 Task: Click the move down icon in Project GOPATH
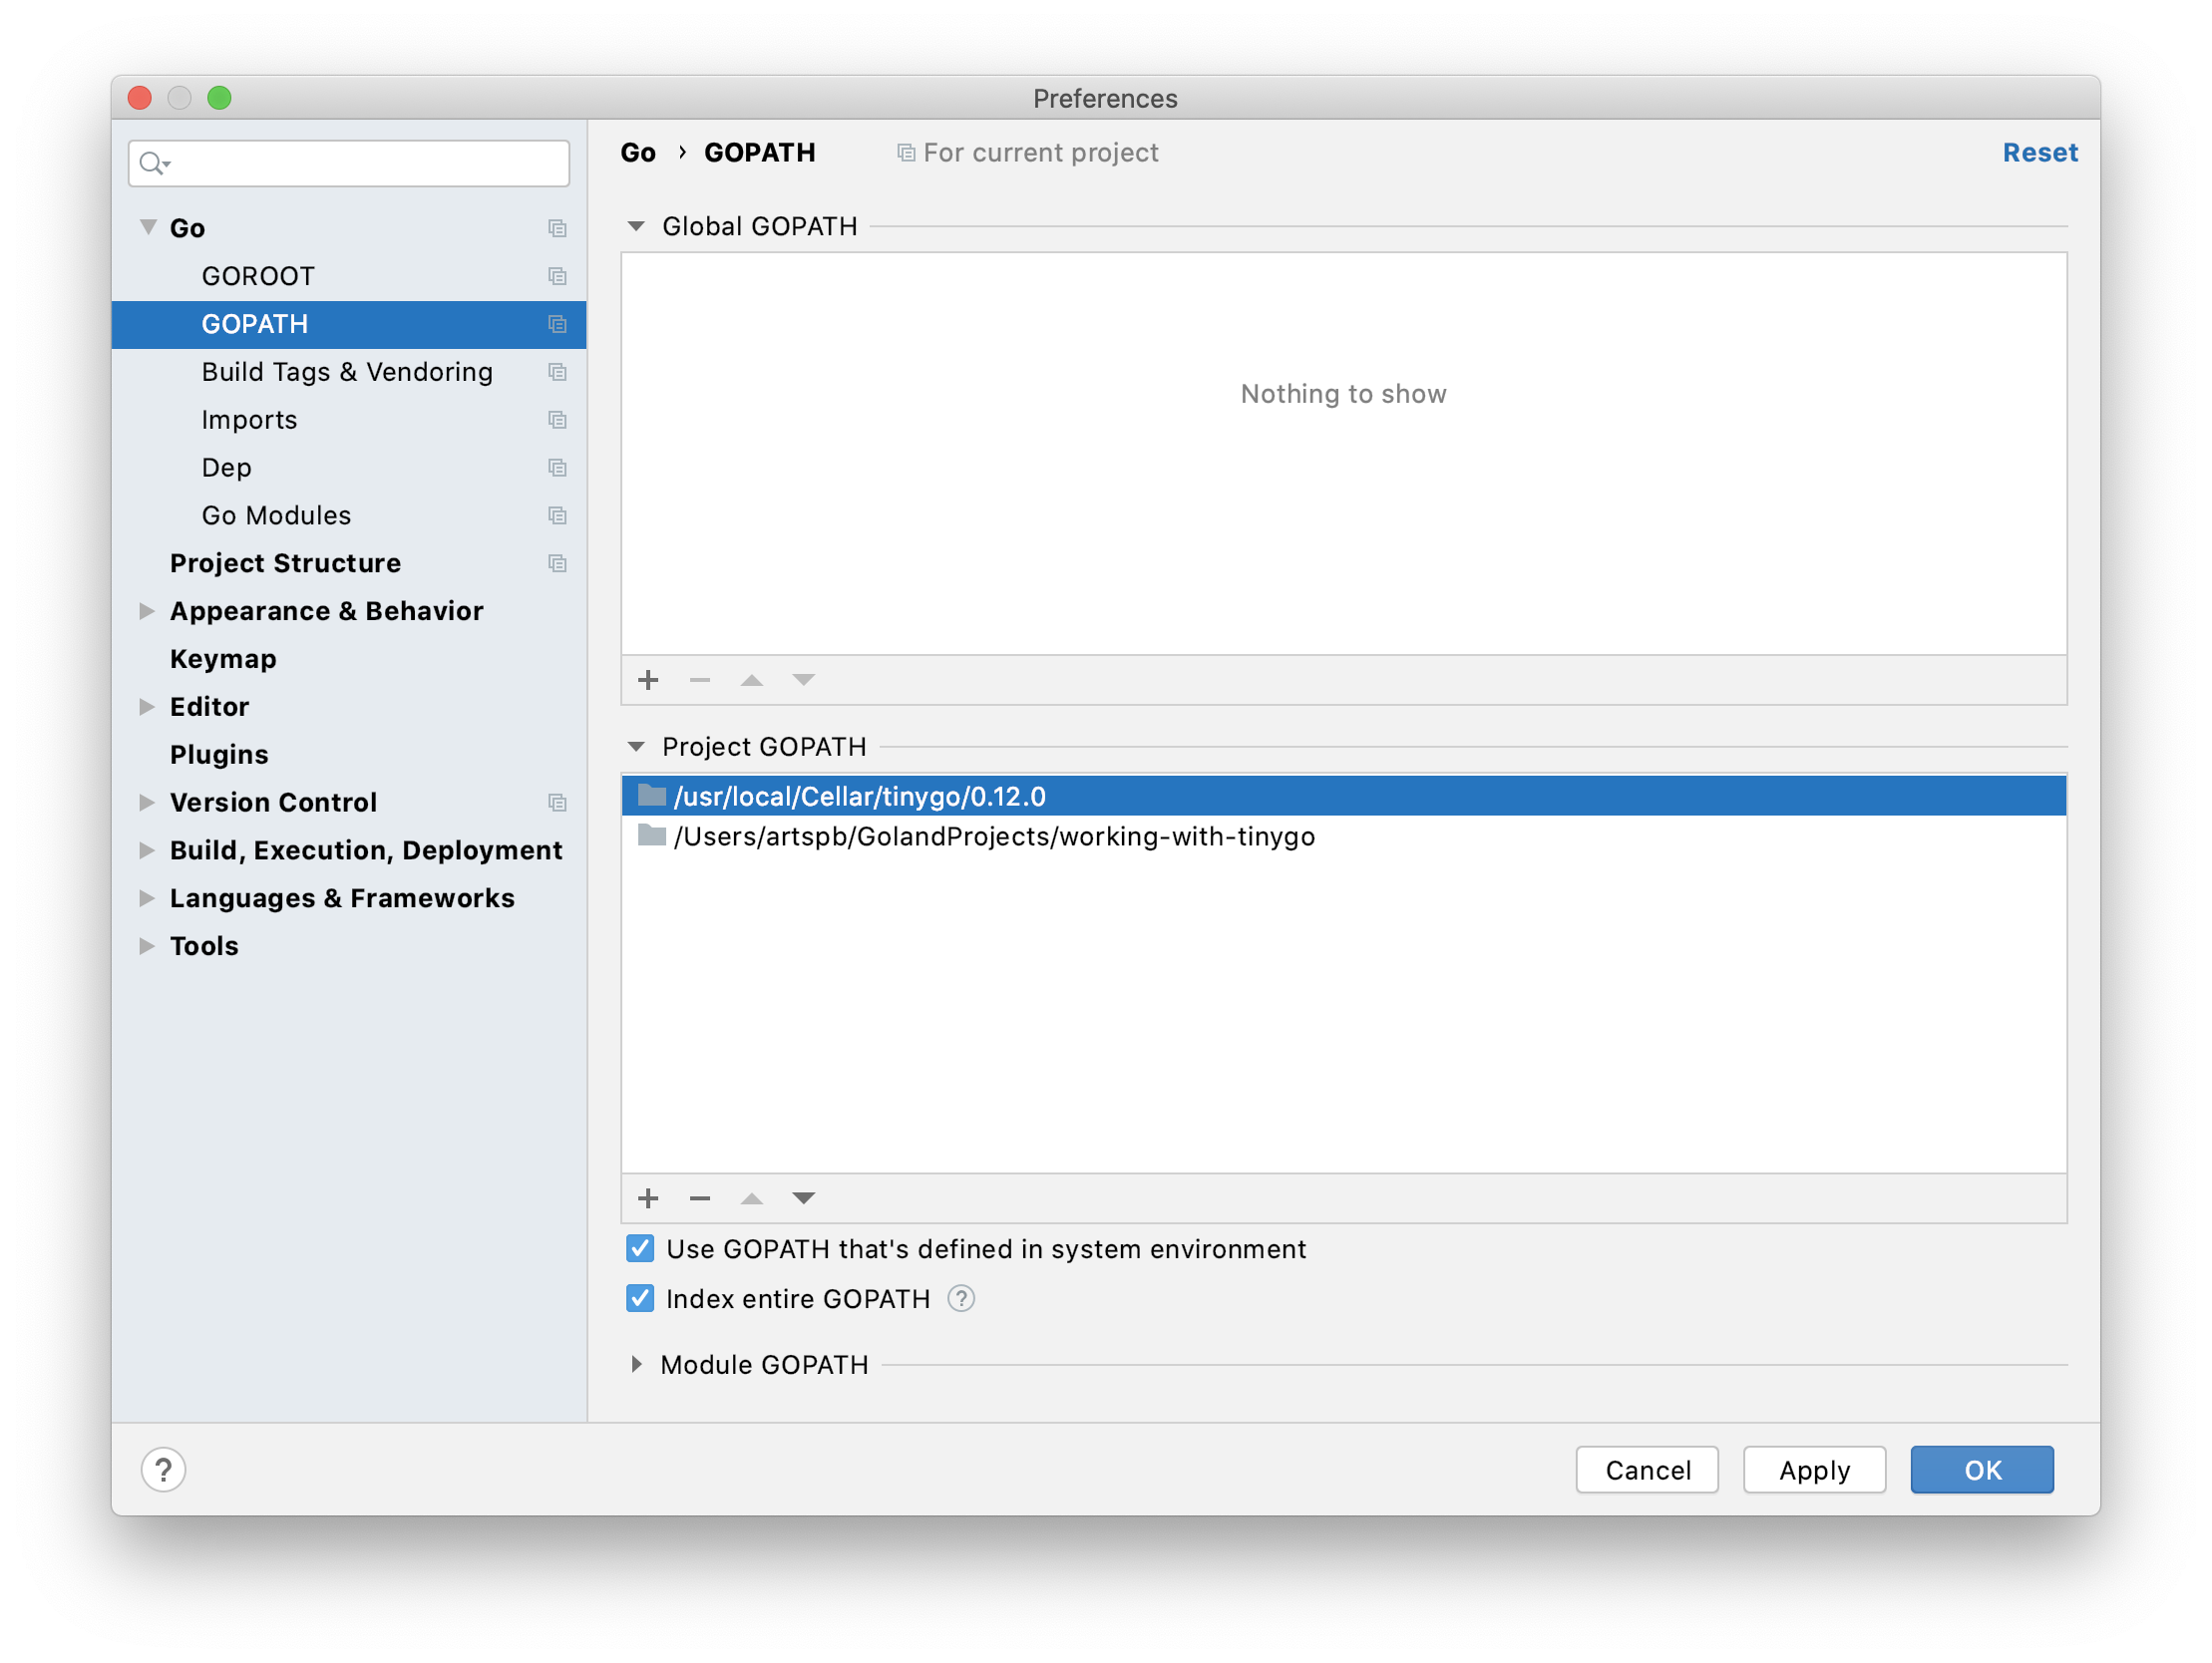click(802, 1198)
